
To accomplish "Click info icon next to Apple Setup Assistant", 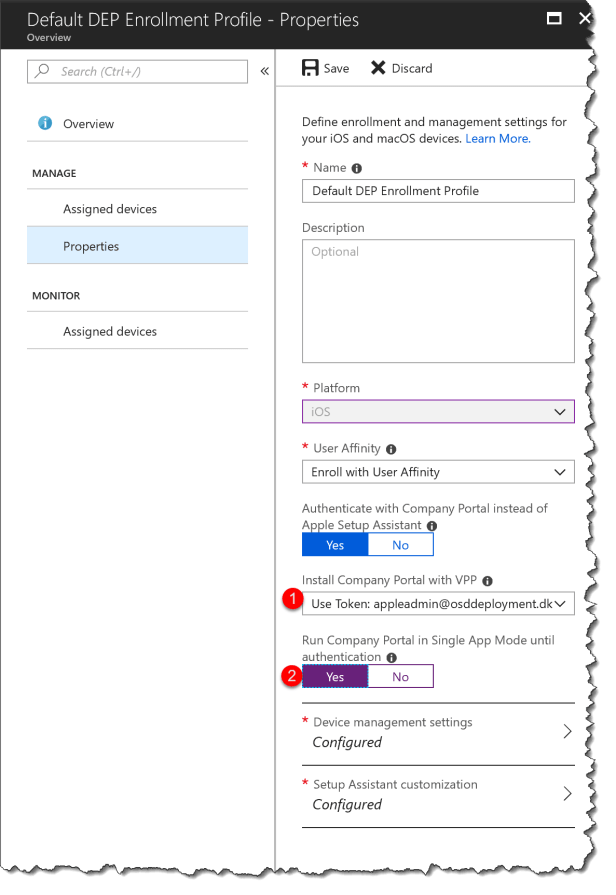I will [x=432, y=525].
